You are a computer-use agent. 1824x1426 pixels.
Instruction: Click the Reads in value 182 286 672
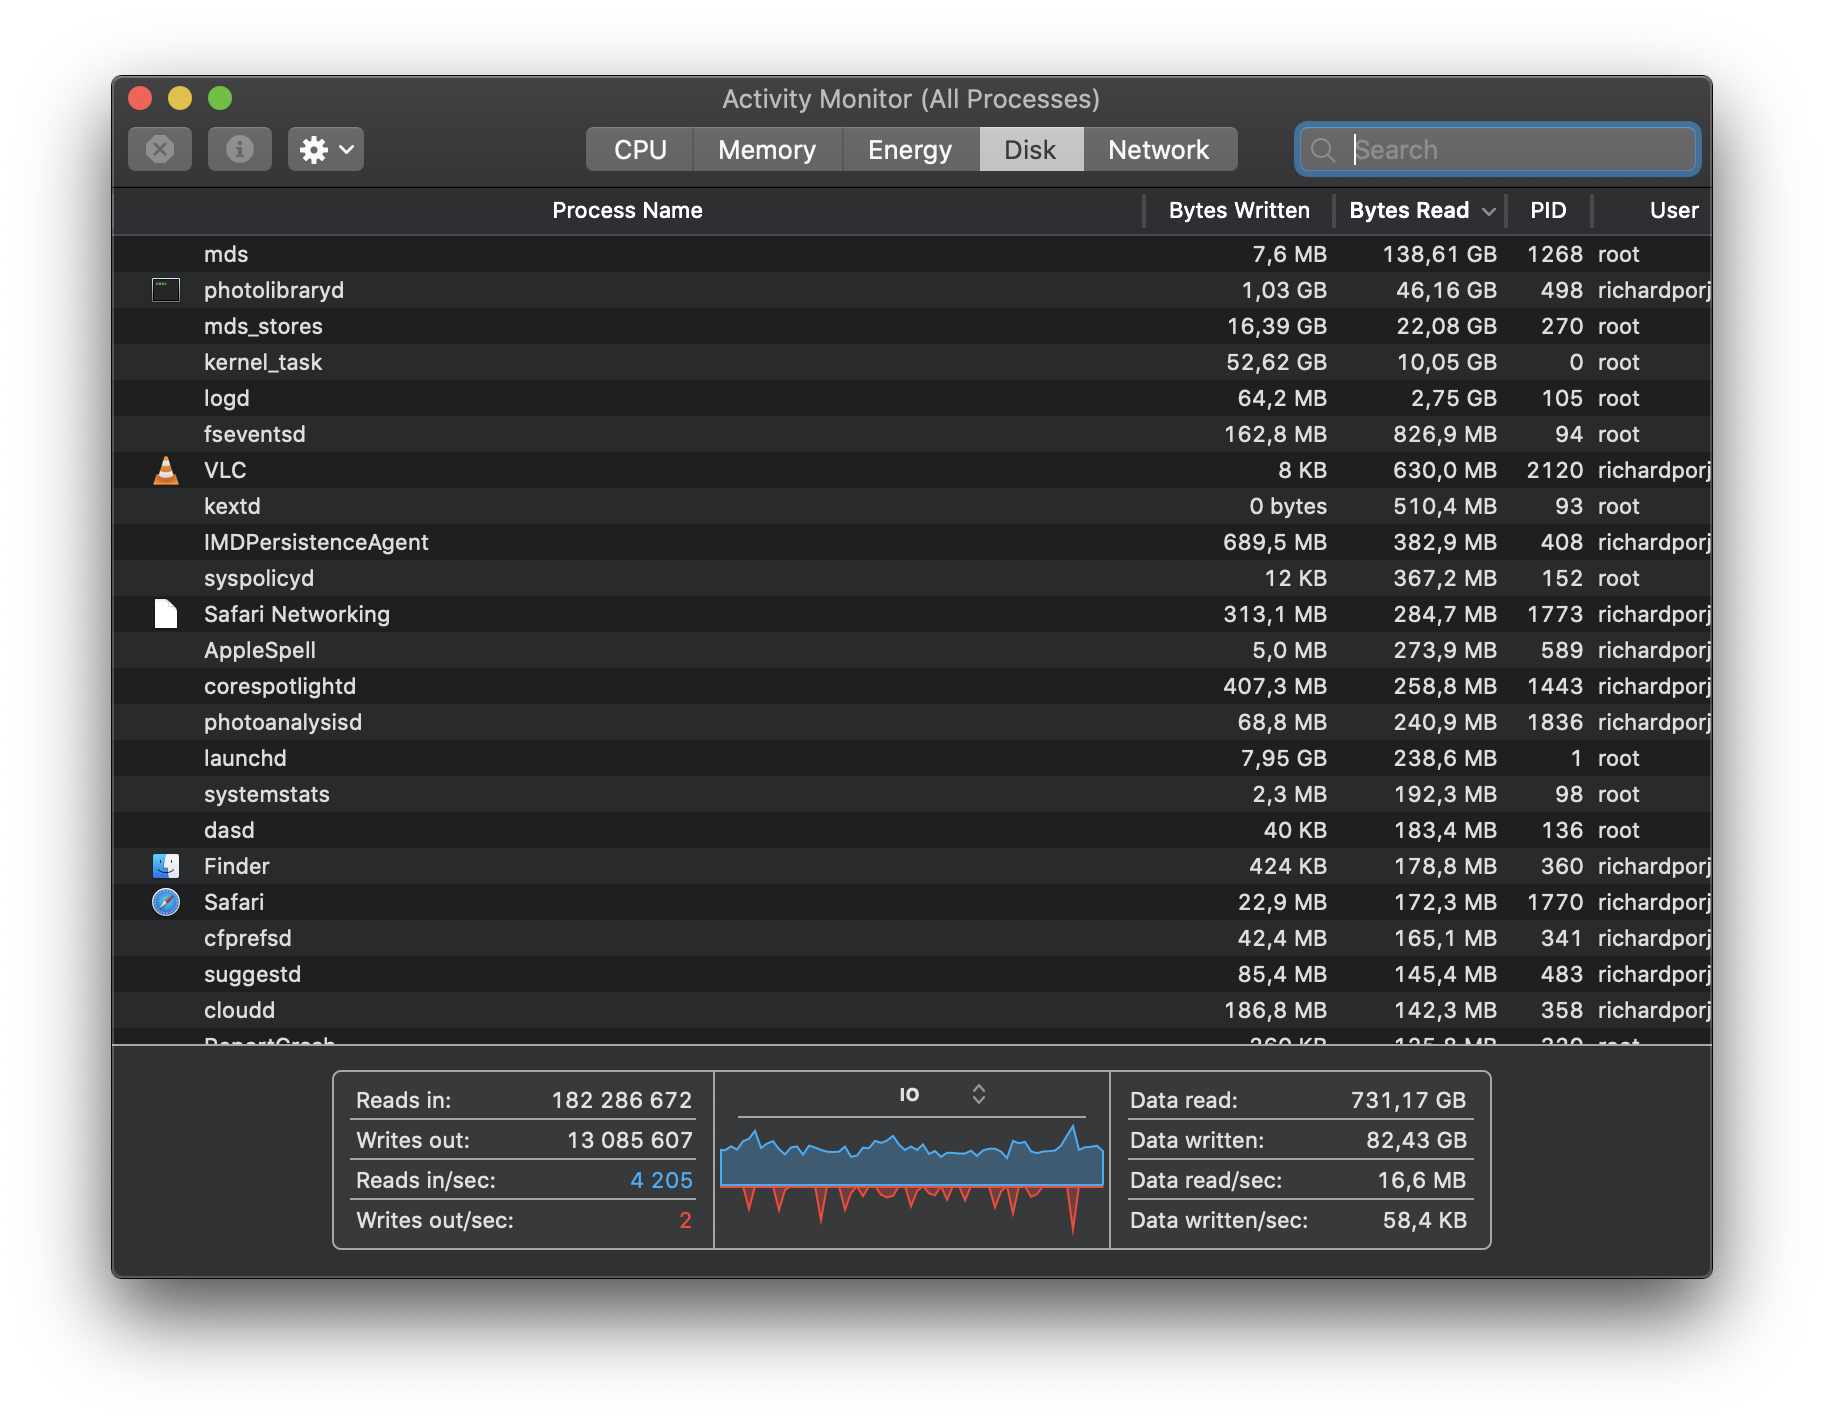622,1100
